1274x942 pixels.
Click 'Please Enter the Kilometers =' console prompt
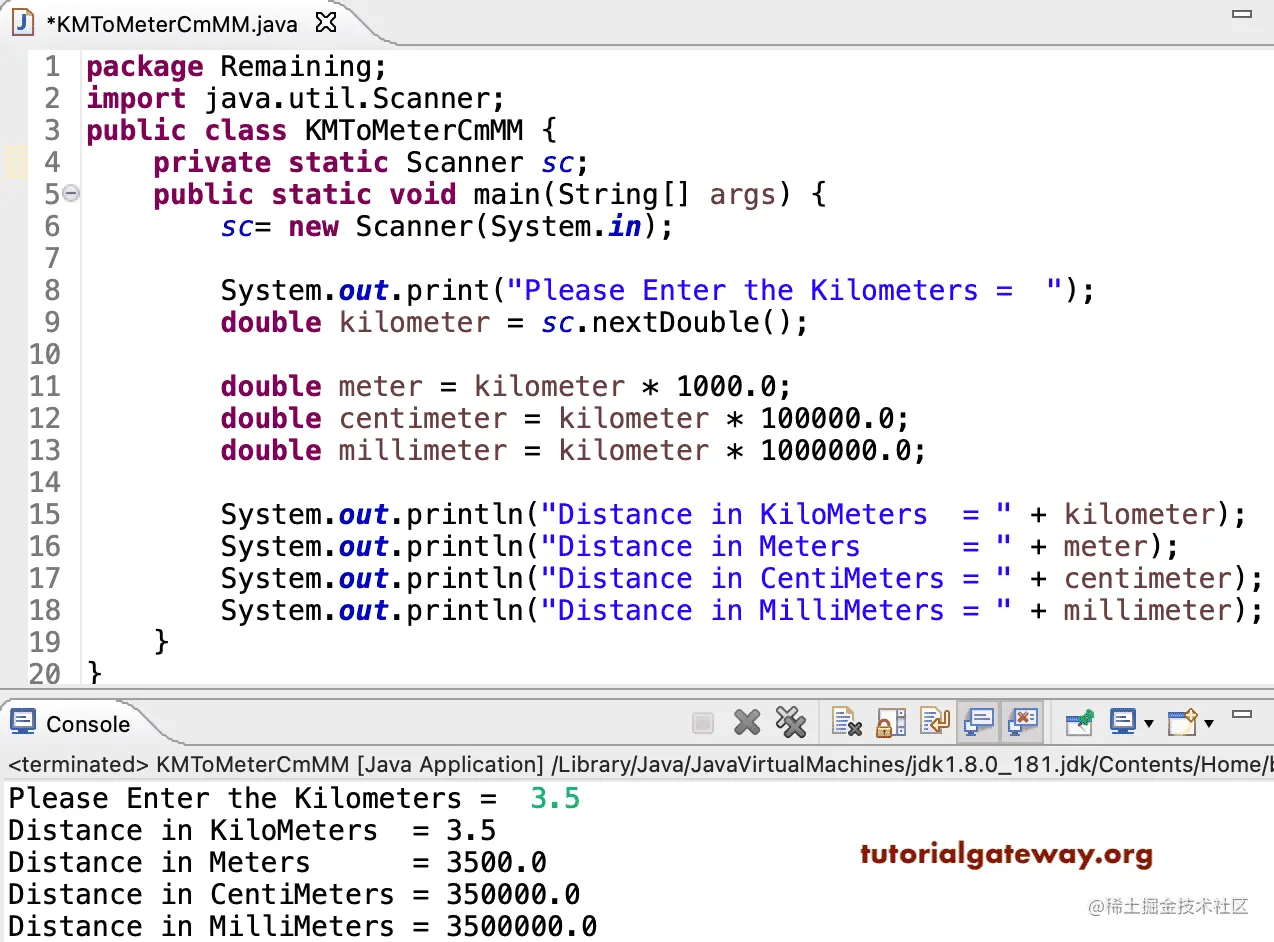(252, 799)
